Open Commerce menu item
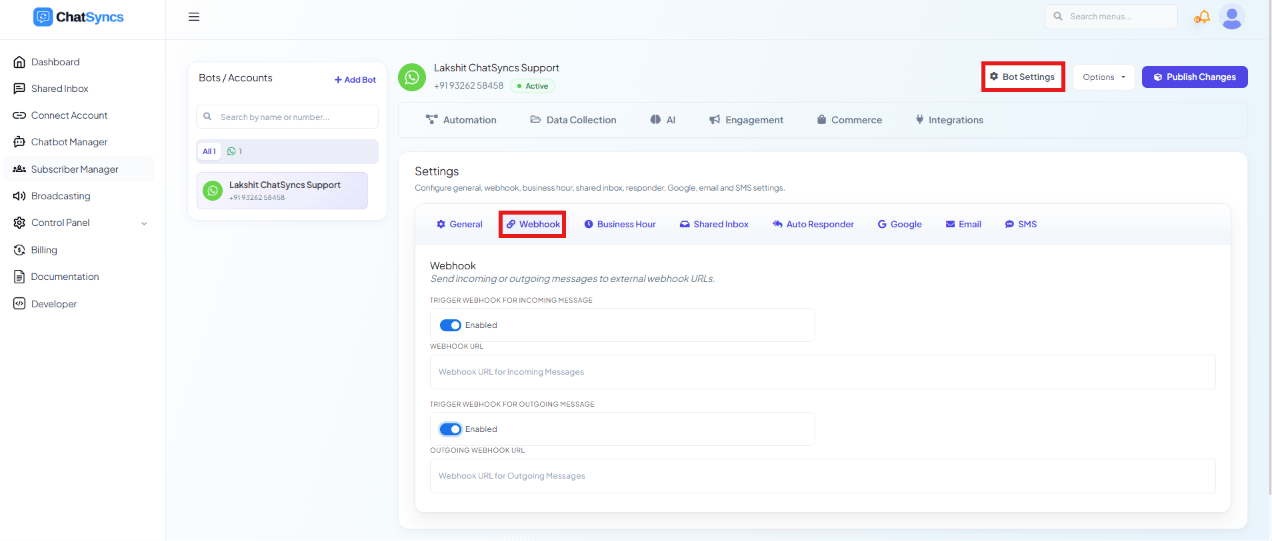The width and height of the screenshot is (1272, 541). 849,120
